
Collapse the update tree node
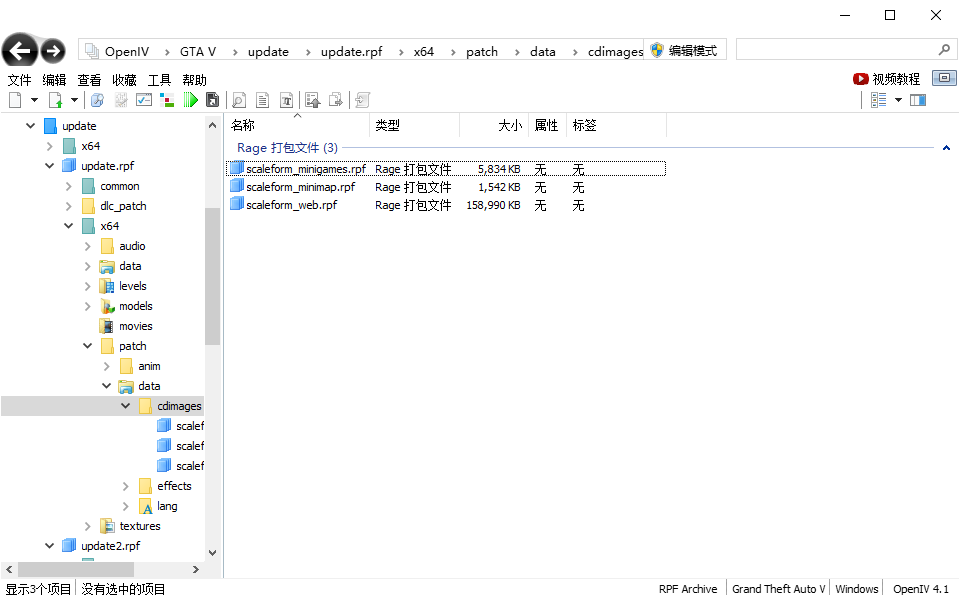pos(31,126)
